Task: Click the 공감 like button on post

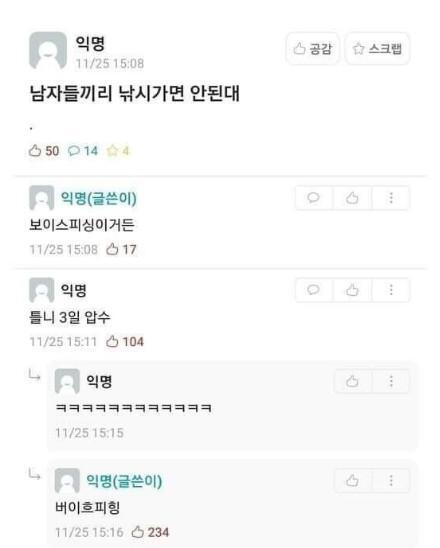Action: click(313, 49)
